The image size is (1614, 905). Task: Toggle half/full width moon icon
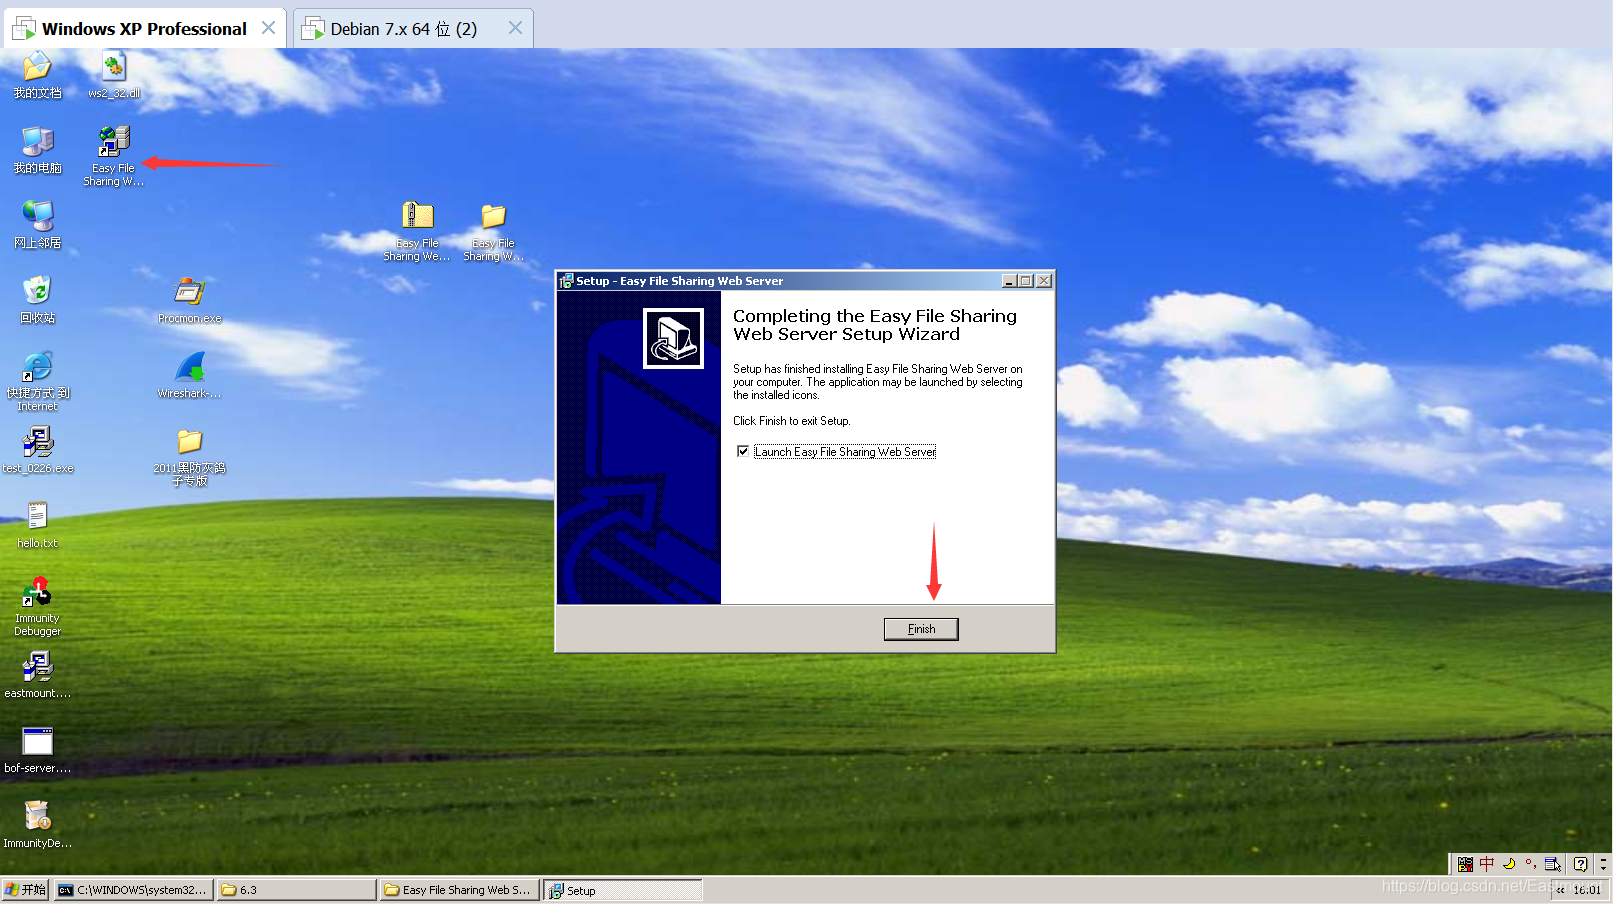click(x=1509, y=864)
